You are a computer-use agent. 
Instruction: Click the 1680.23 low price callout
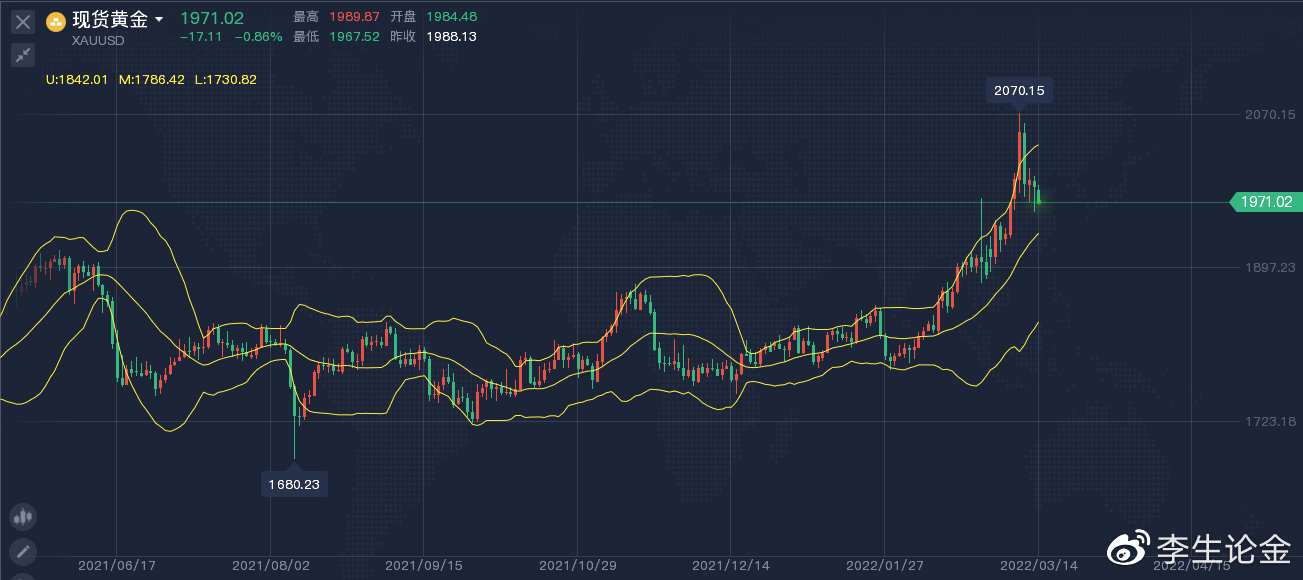(x=294, y=484)
